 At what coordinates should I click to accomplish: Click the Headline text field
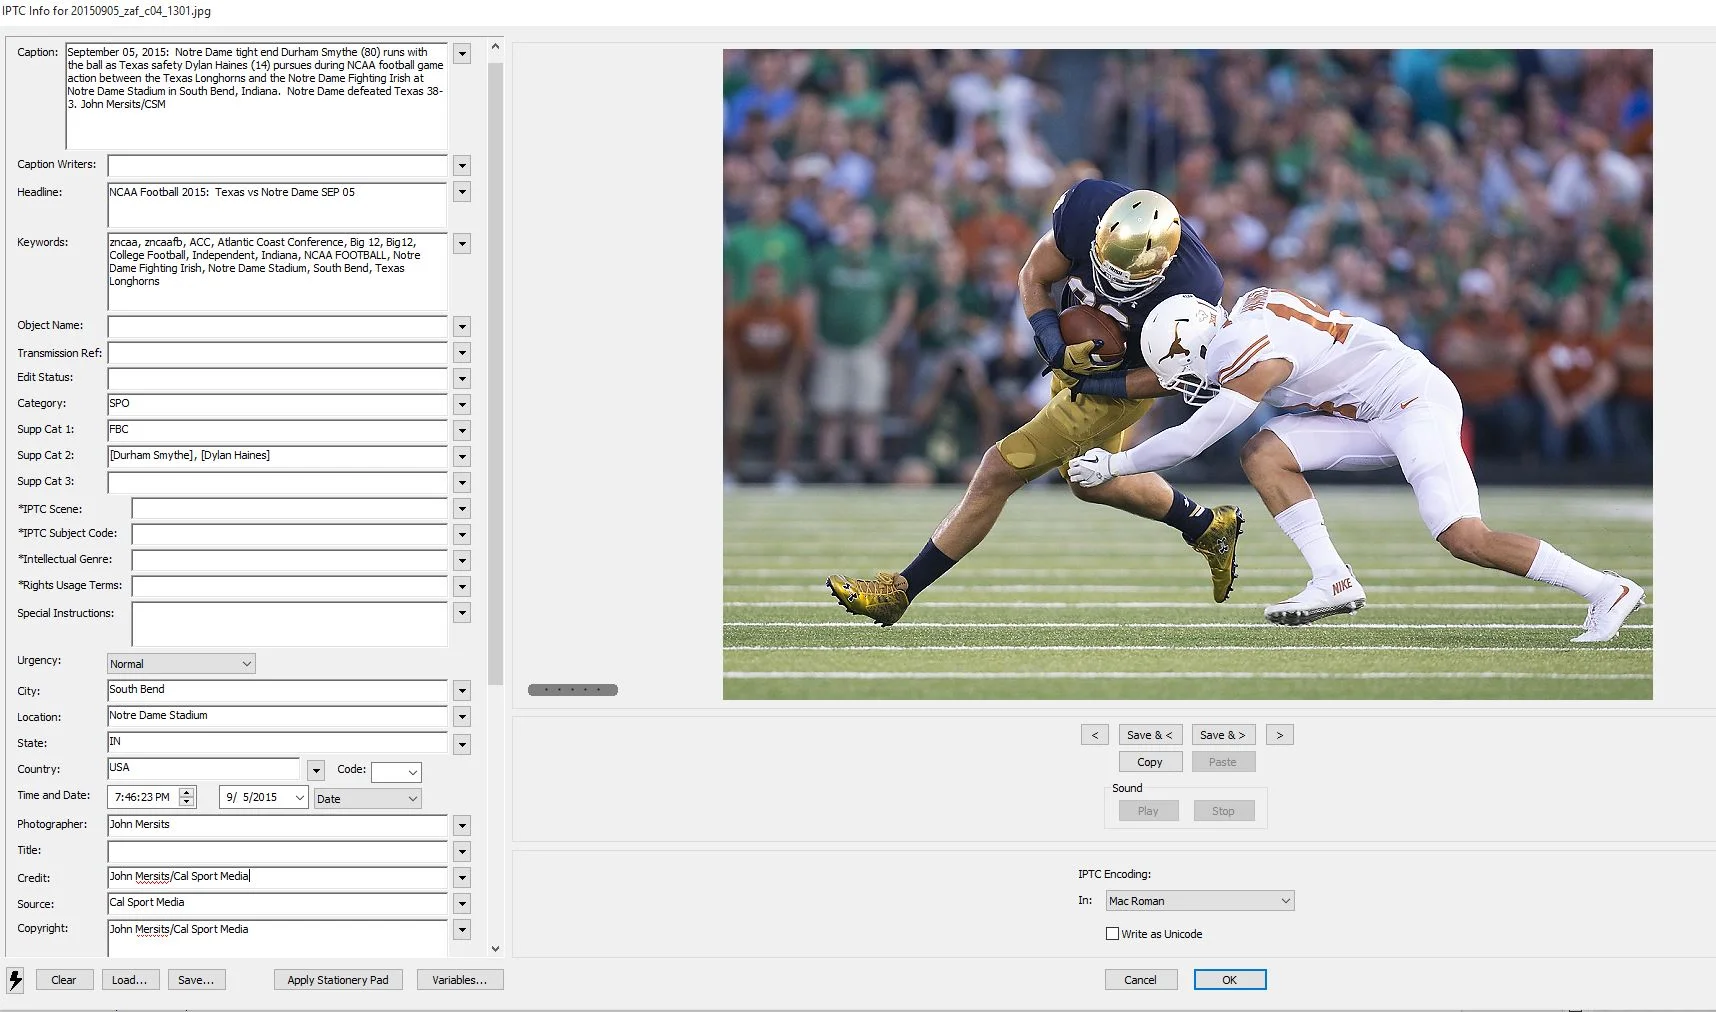[x=277, y=205]
